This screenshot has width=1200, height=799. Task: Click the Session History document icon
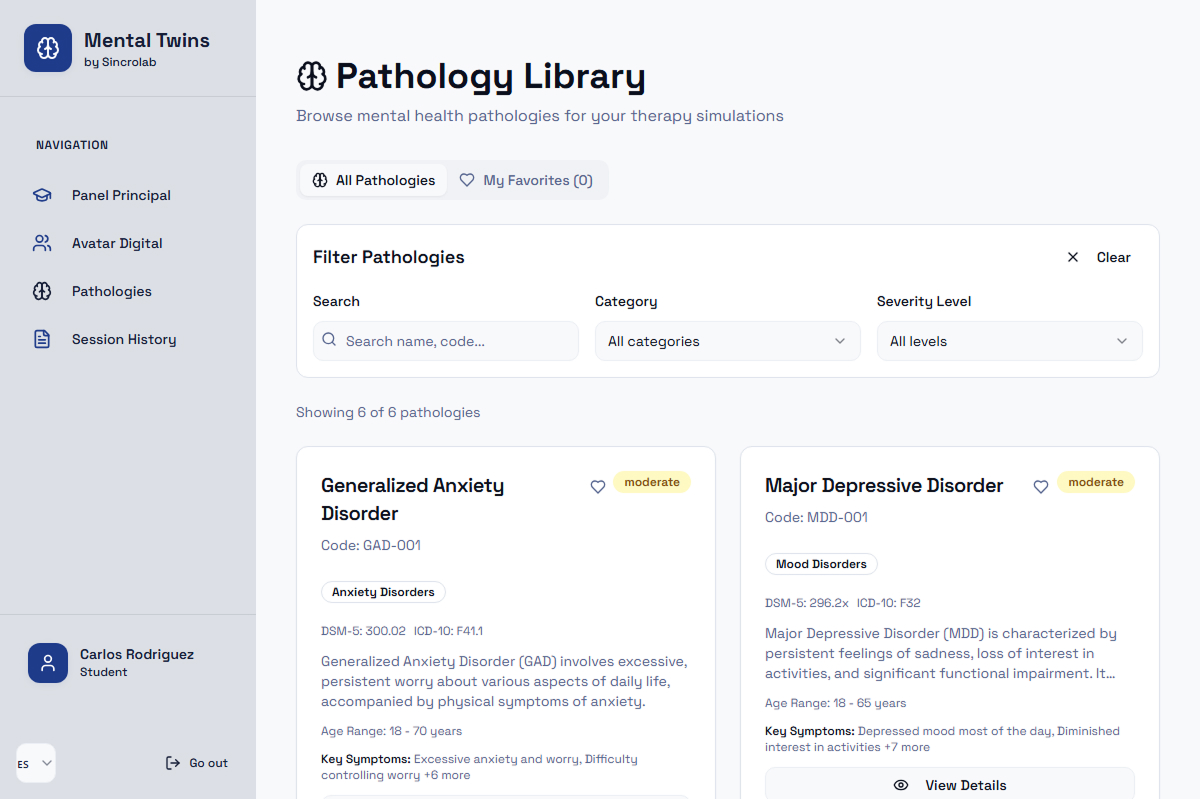pyautogui.click(x=42, y=339)
